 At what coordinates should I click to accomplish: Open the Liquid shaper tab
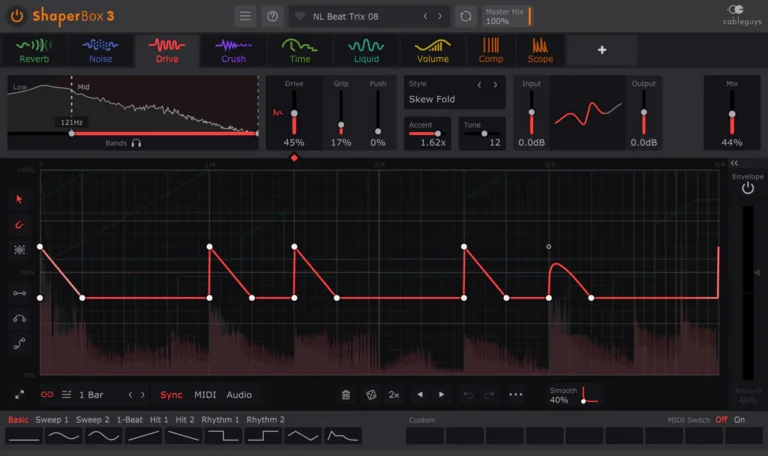[x=366, y=50]
